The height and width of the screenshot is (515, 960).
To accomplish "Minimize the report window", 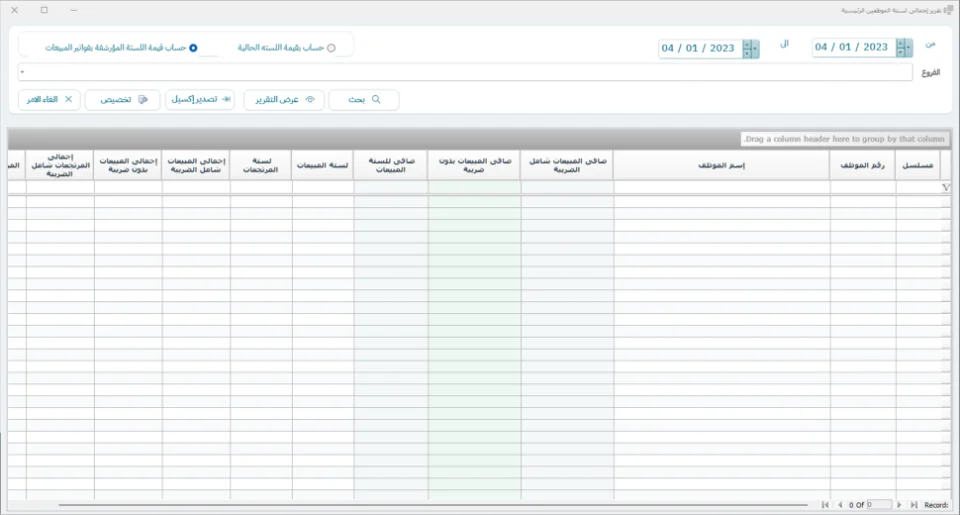I will point(73,10).
